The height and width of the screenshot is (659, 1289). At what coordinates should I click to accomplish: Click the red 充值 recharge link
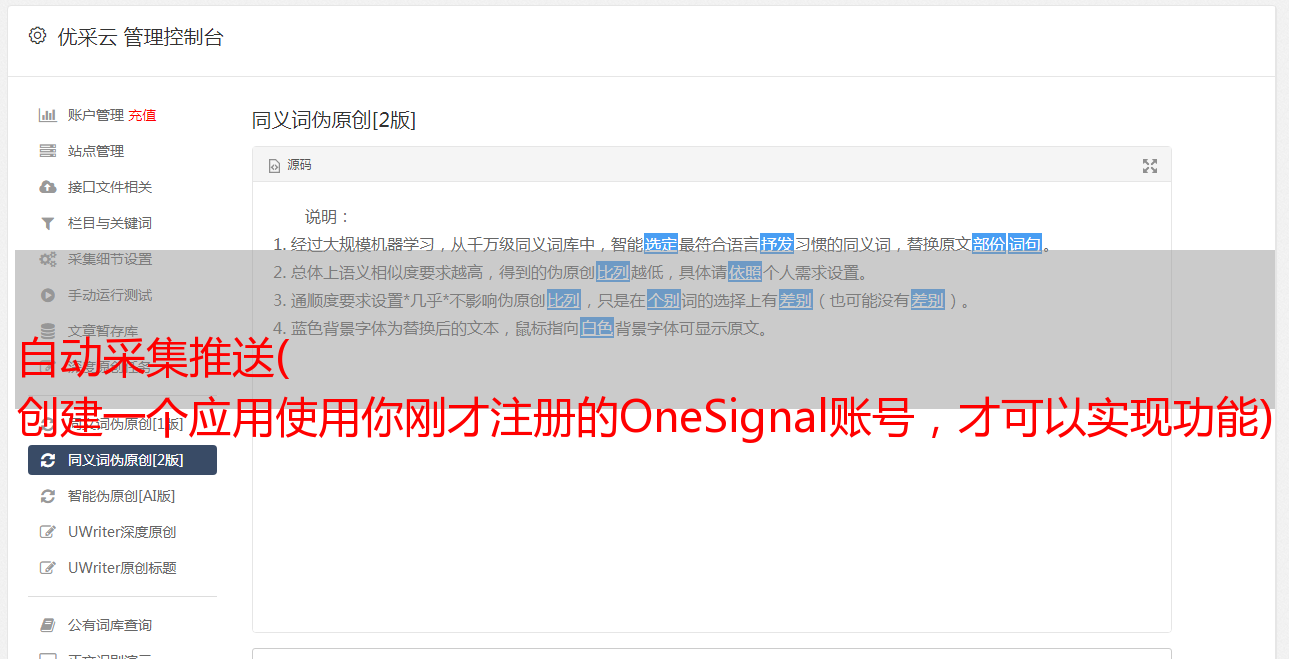pos(142,115)
